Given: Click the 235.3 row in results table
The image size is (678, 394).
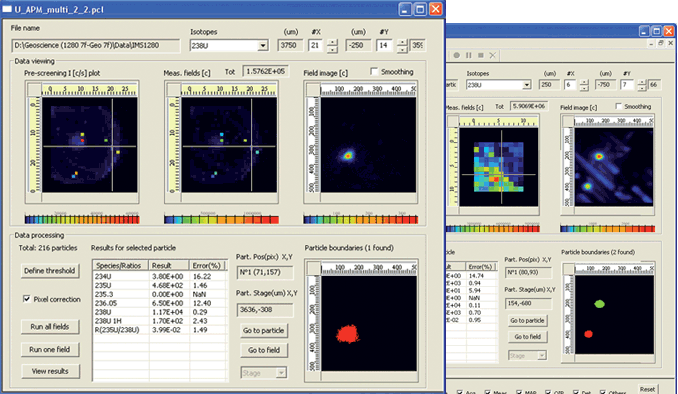Looking at the screenshot, I should [160, 294].
